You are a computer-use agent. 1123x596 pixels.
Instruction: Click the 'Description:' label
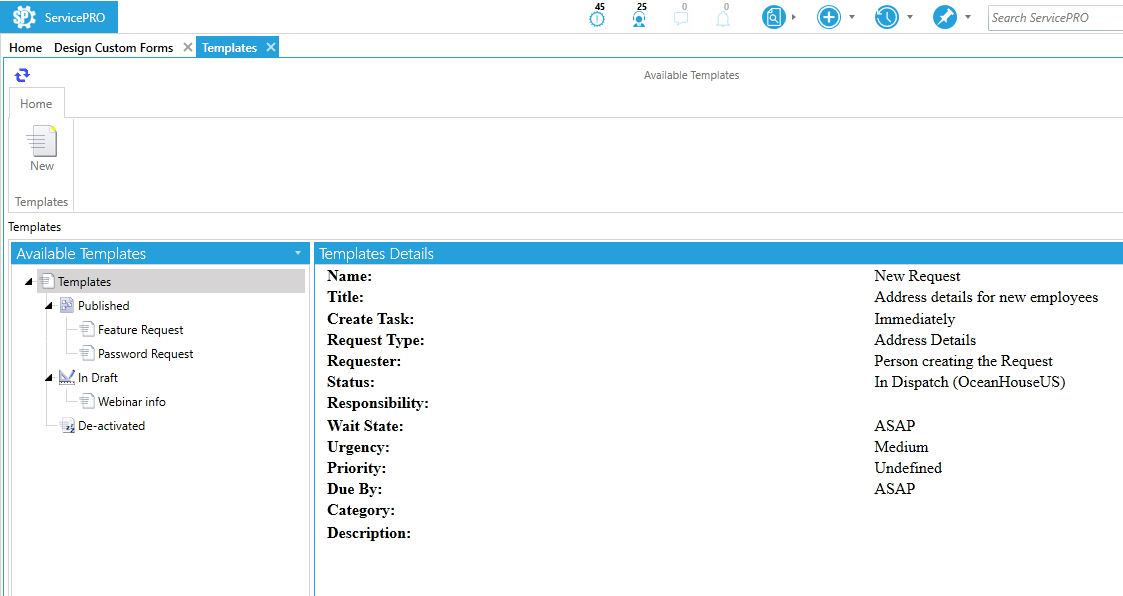369,533
